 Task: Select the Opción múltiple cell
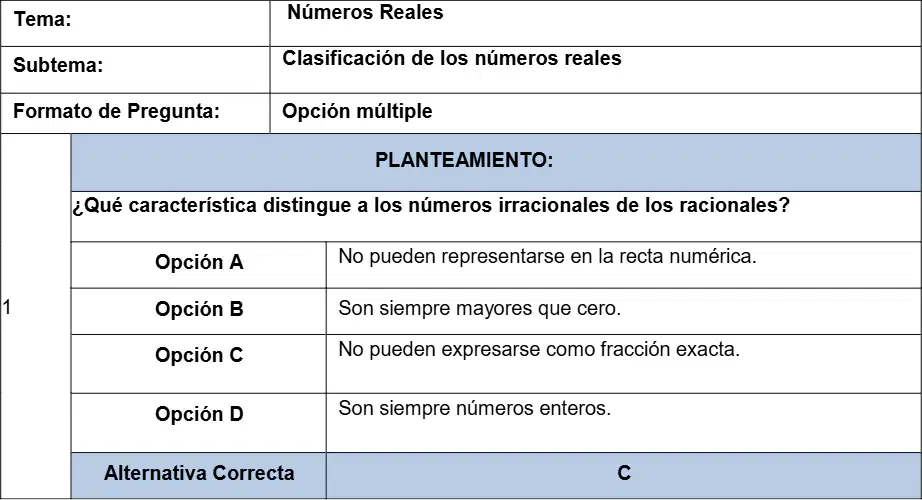[595, 113]
